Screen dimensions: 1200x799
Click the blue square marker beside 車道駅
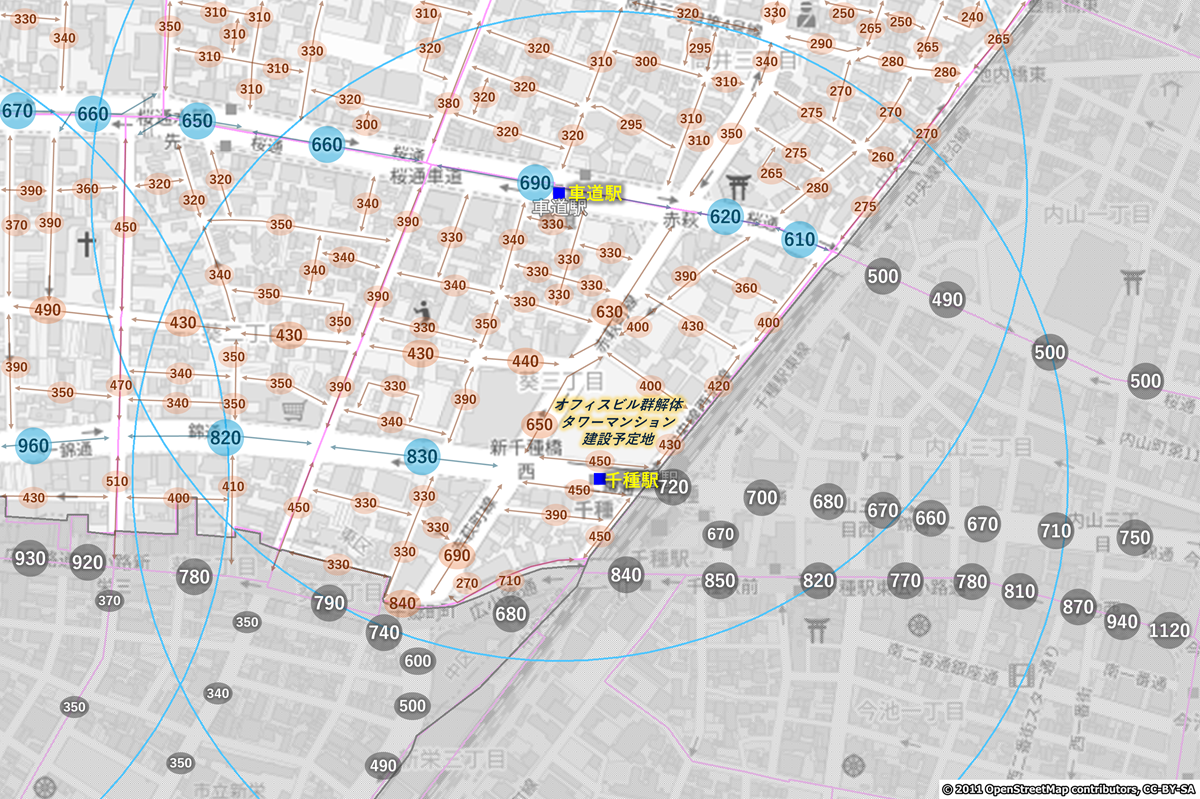559,192
